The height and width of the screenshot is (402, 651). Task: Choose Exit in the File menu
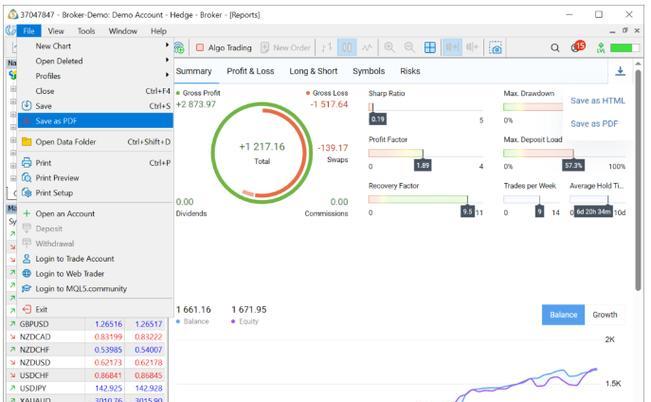(x=95, y=309)
